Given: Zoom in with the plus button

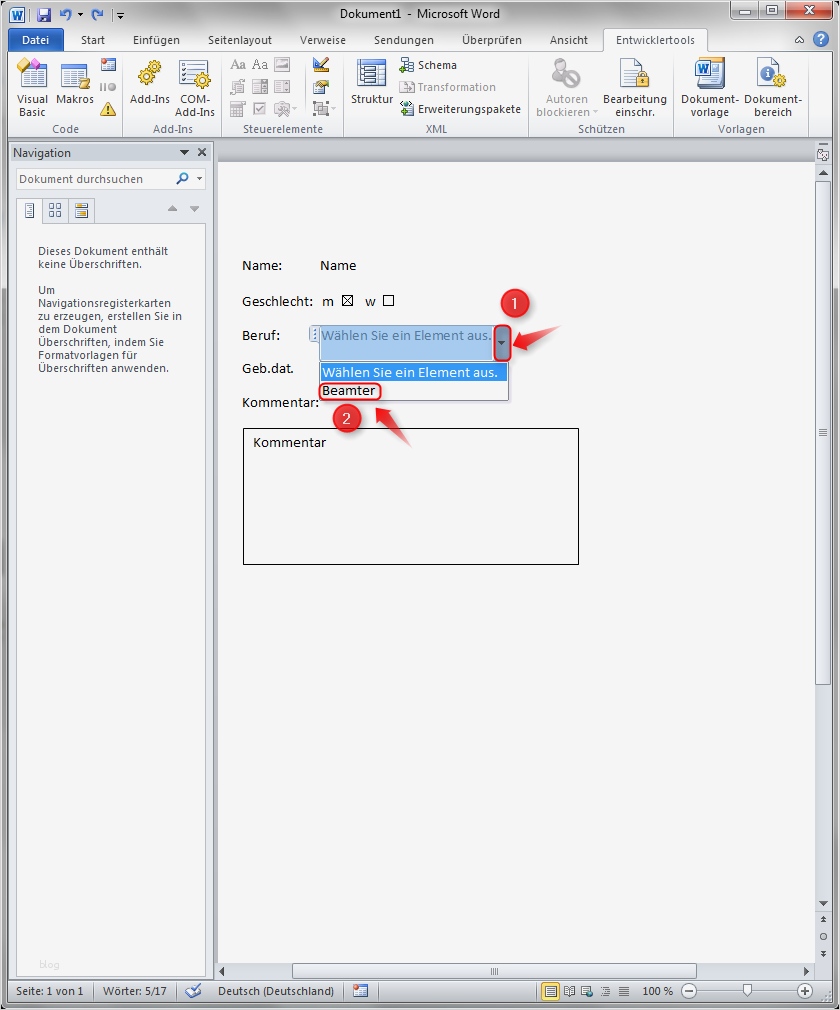Looking at the screenshot, I should [805, 991].
